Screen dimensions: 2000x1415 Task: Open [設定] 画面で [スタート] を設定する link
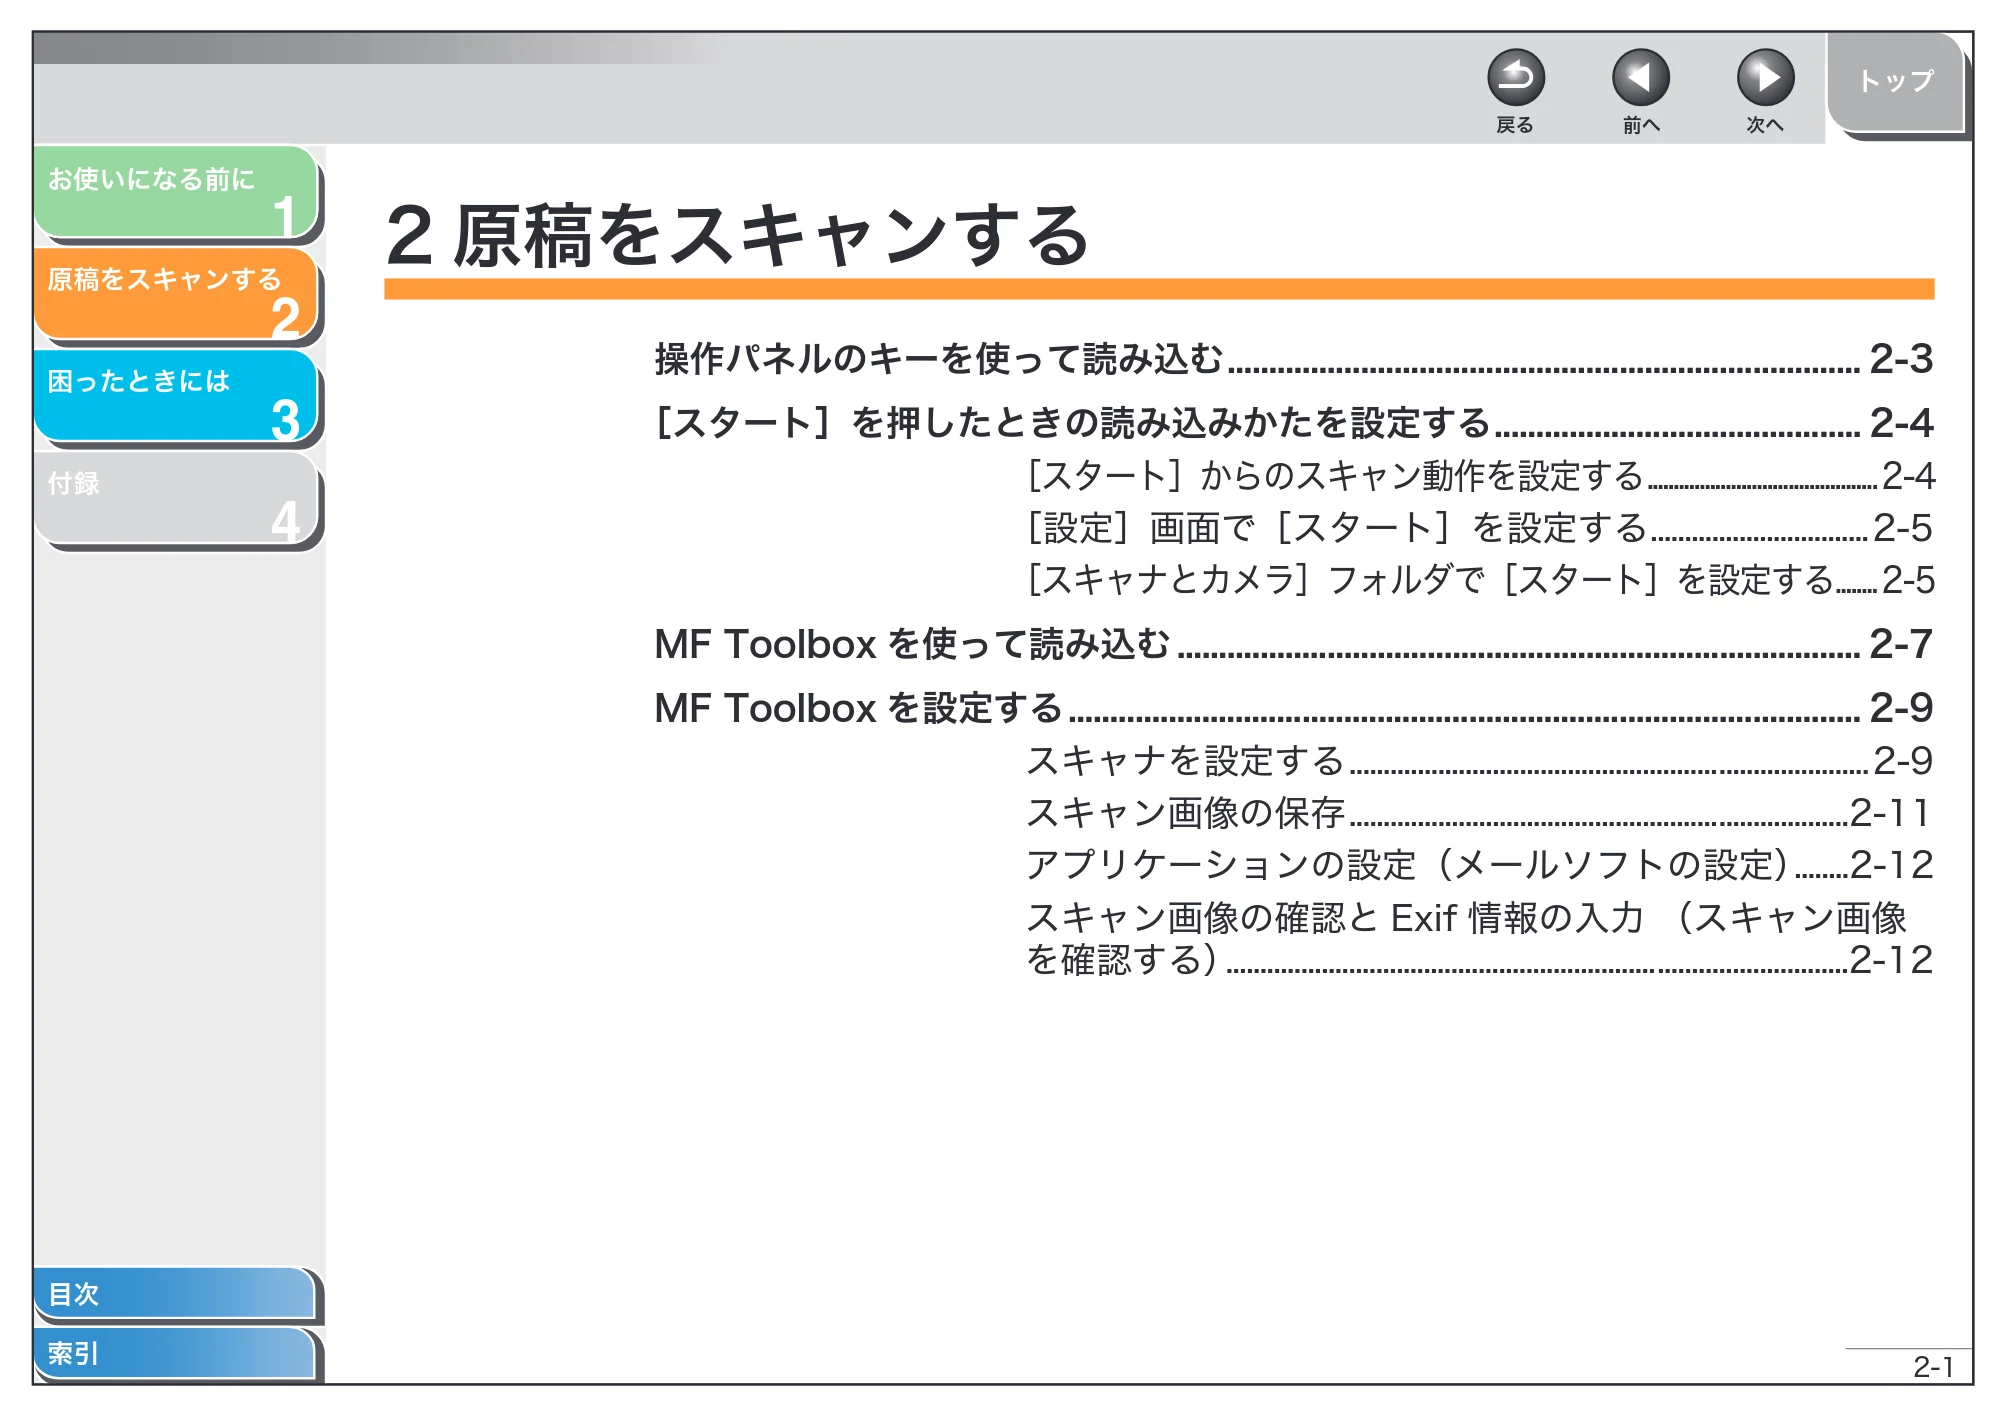tap(1481, 527)
